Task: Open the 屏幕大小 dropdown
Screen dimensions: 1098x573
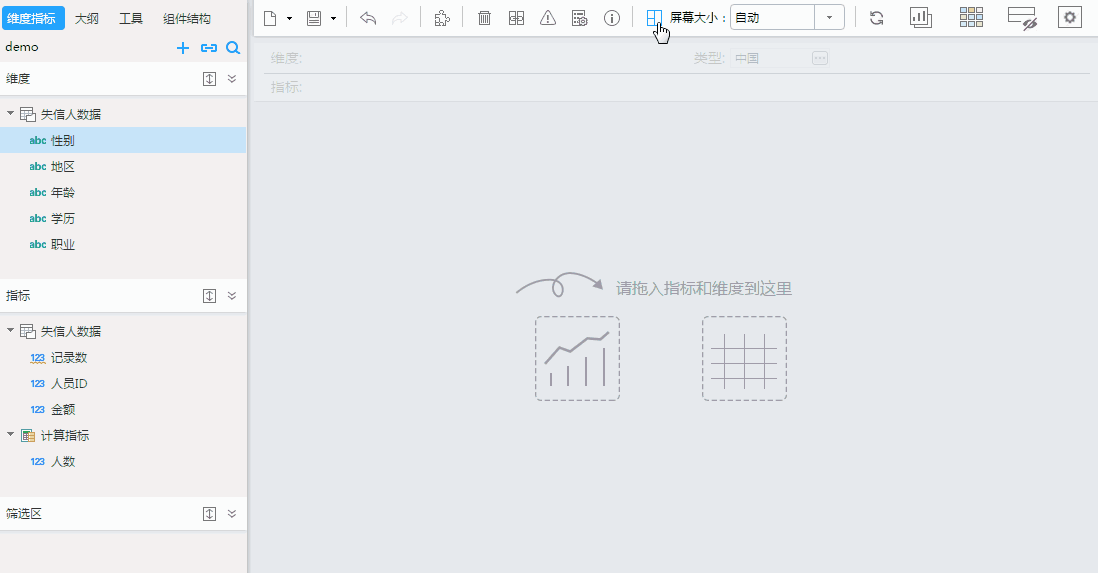Action: point(829,18)
